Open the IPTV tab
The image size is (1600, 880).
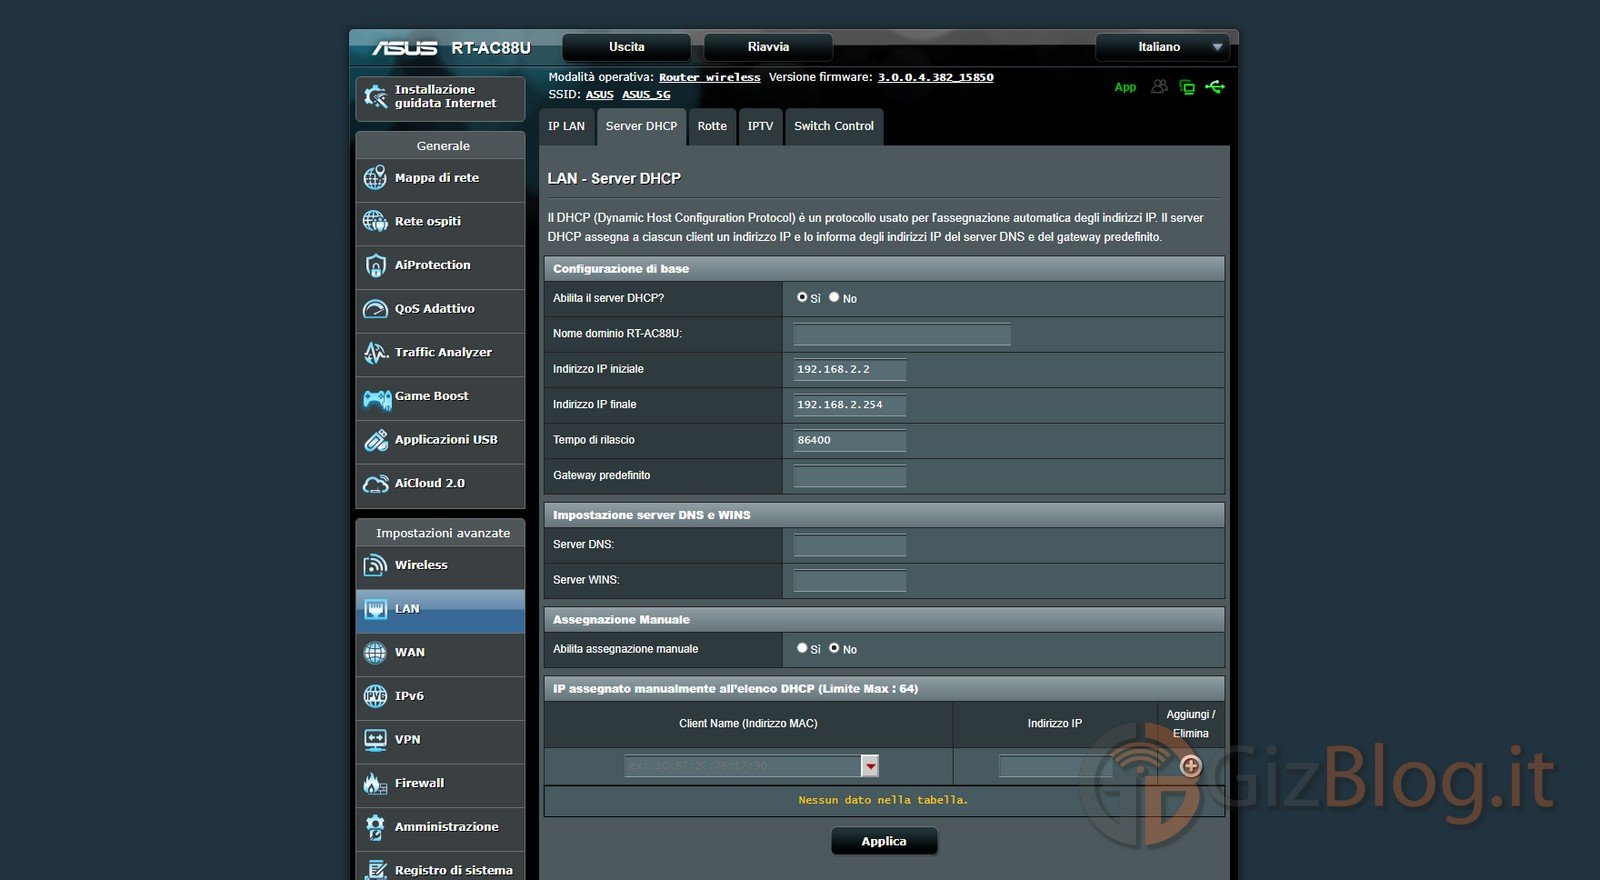760,126
